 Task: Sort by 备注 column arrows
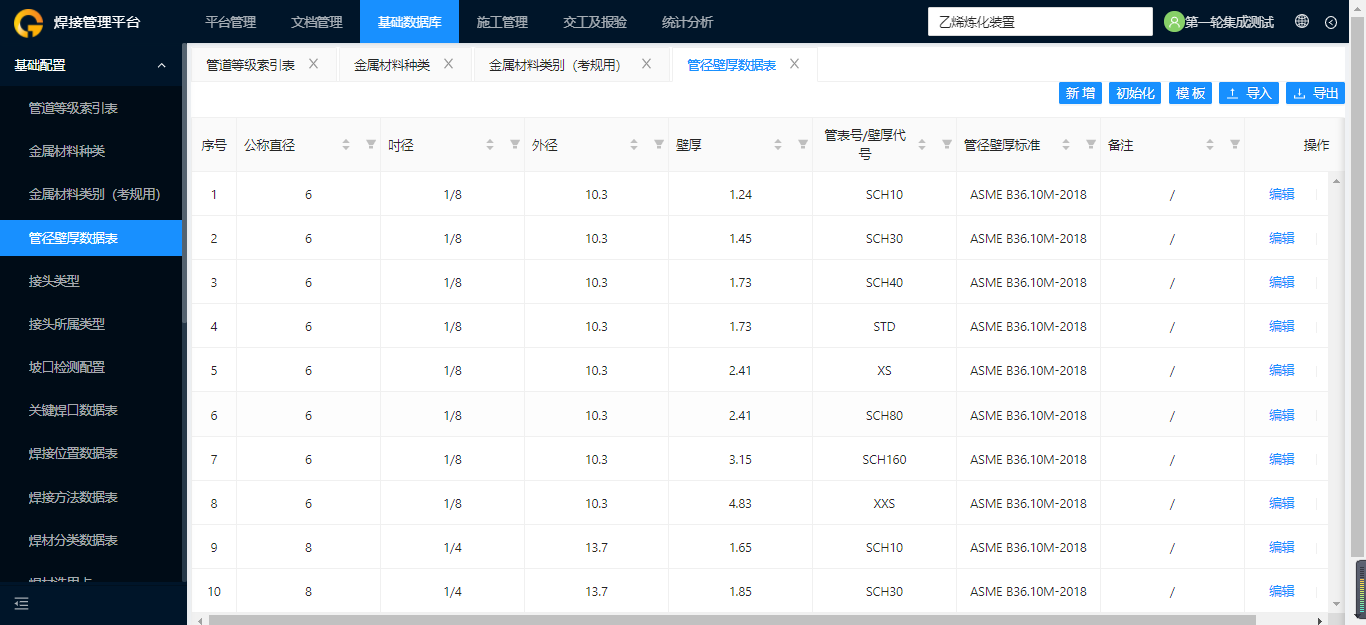1210,145
